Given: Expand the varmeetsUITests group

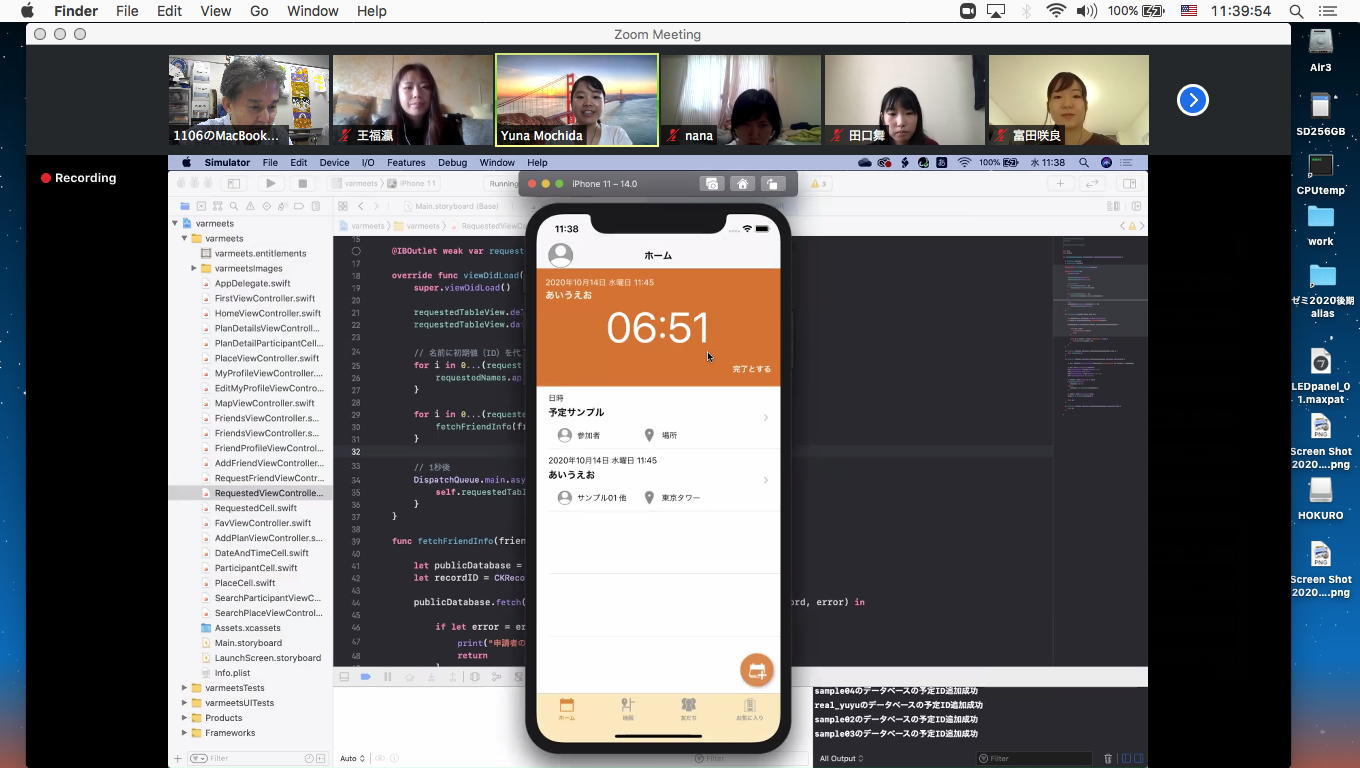Looking at the screenshot, I should point(185,703).
